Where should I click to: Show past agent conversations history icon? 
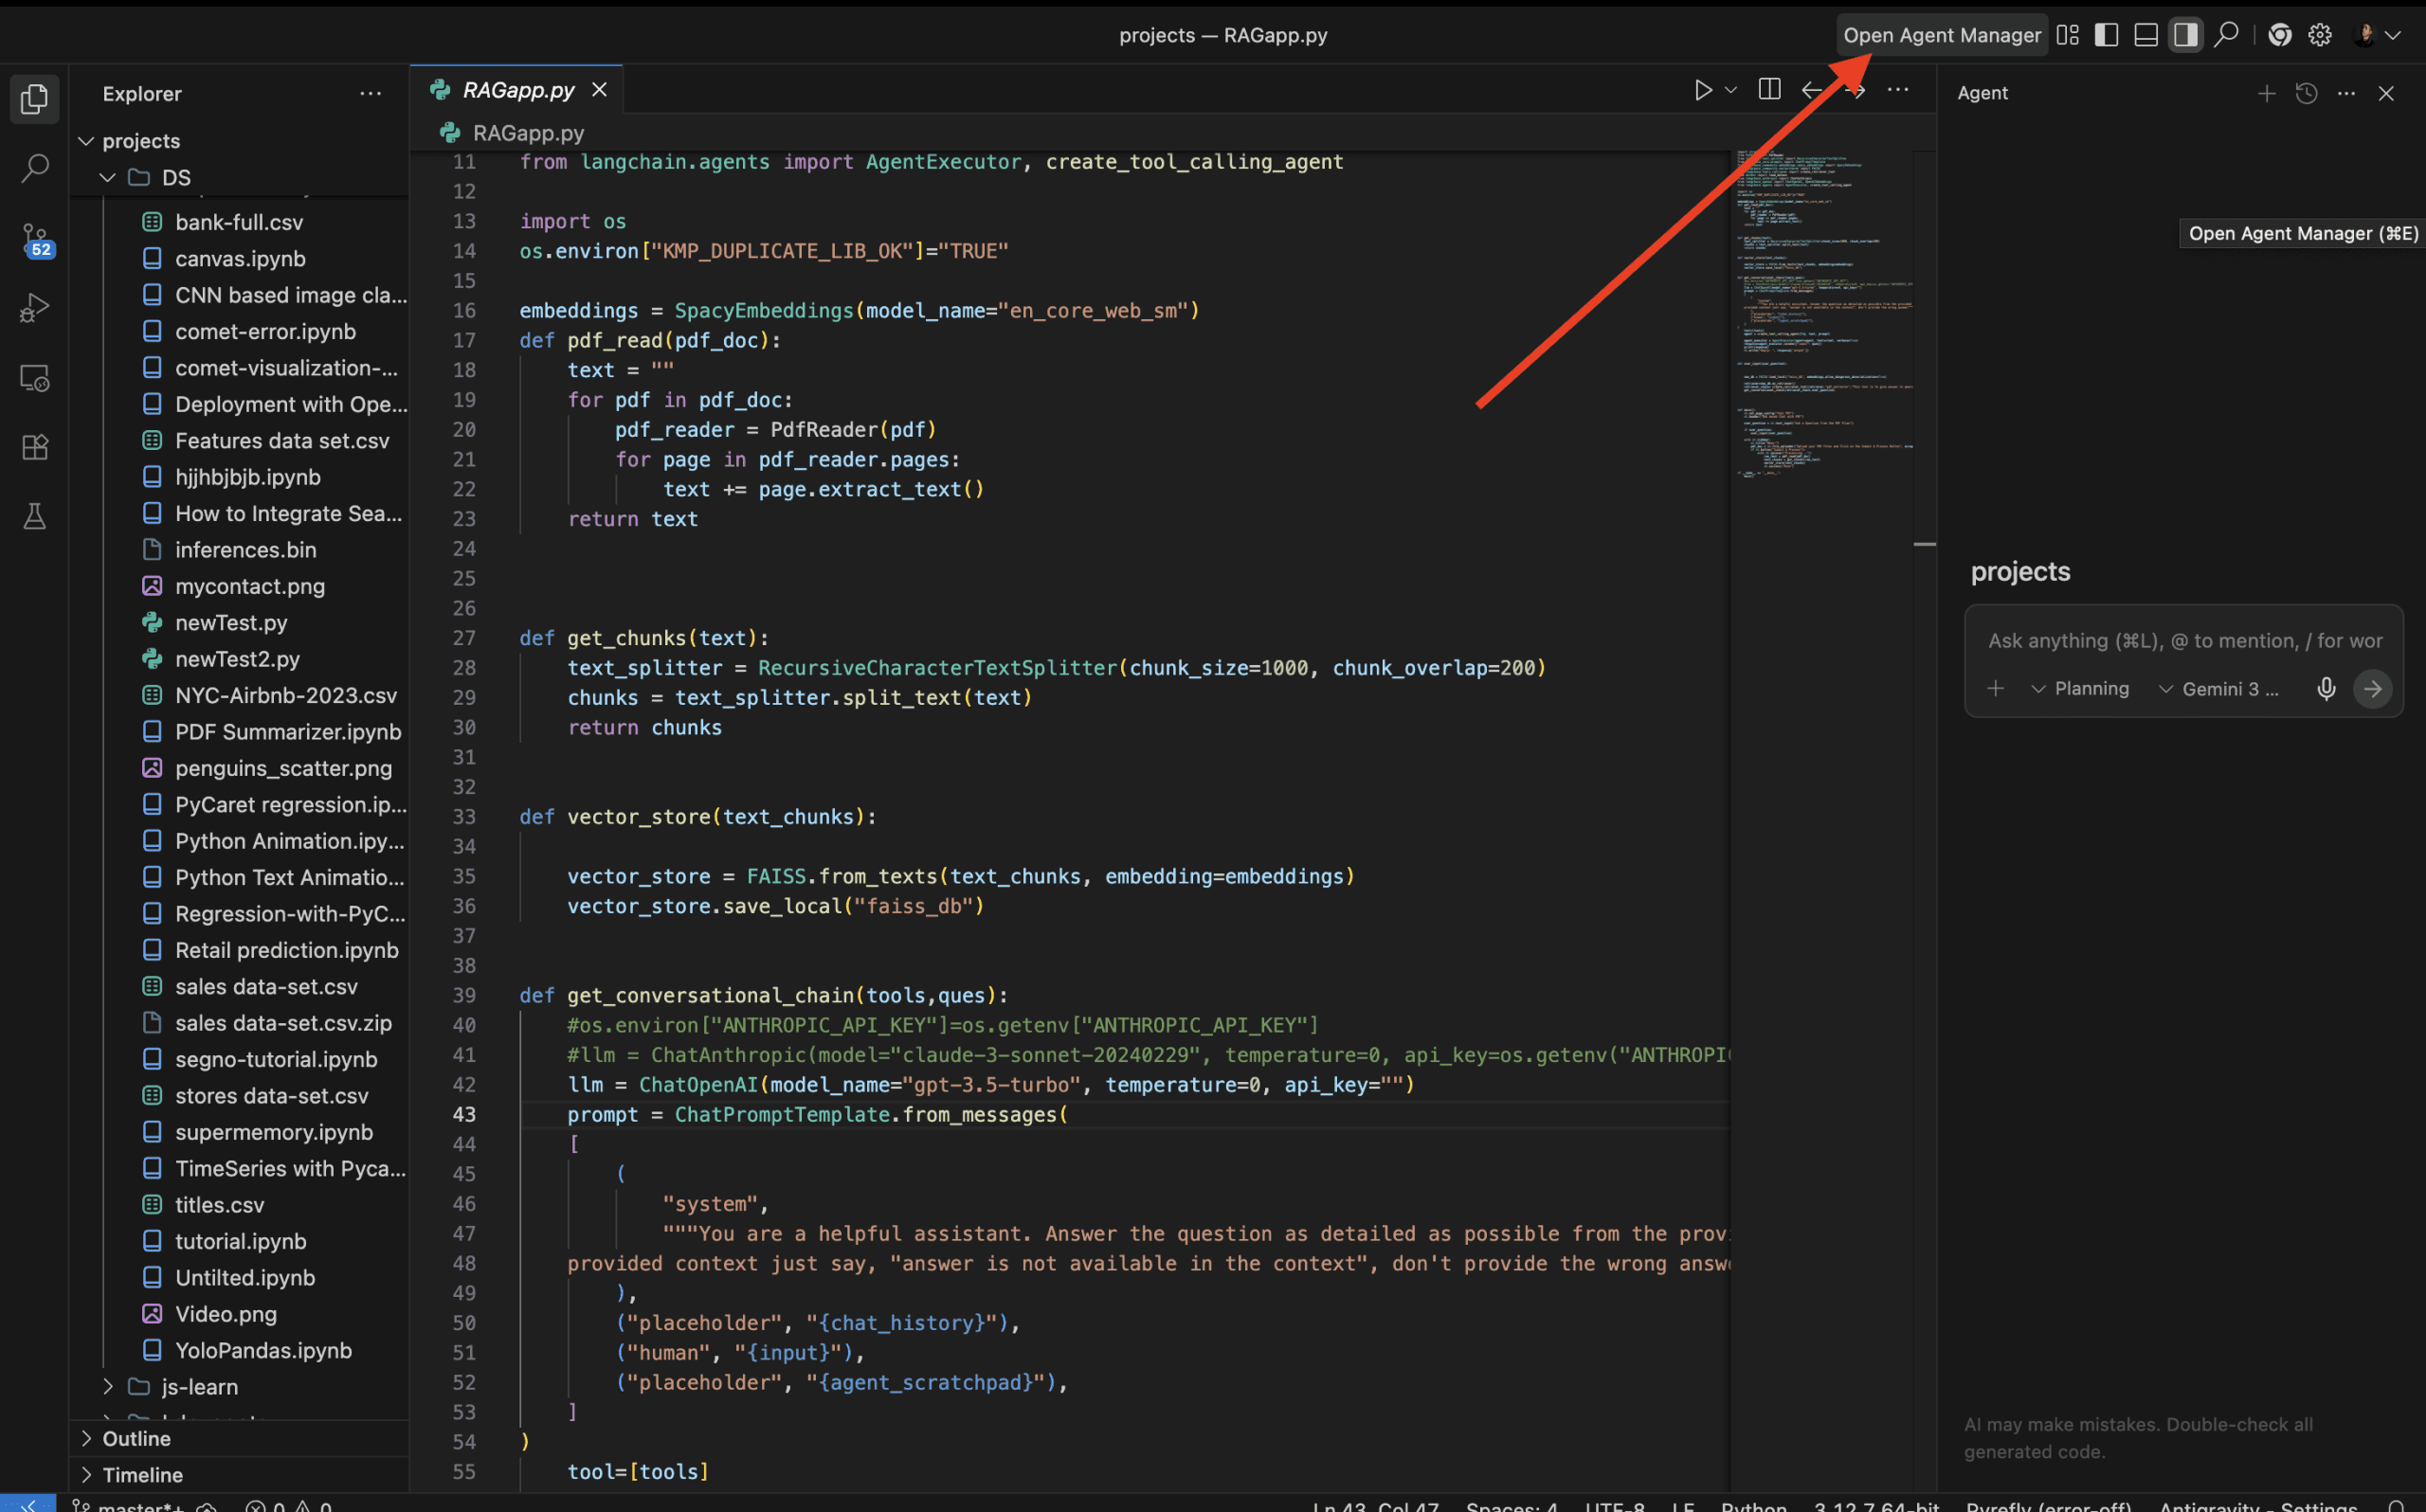[x=2306, y=93]
